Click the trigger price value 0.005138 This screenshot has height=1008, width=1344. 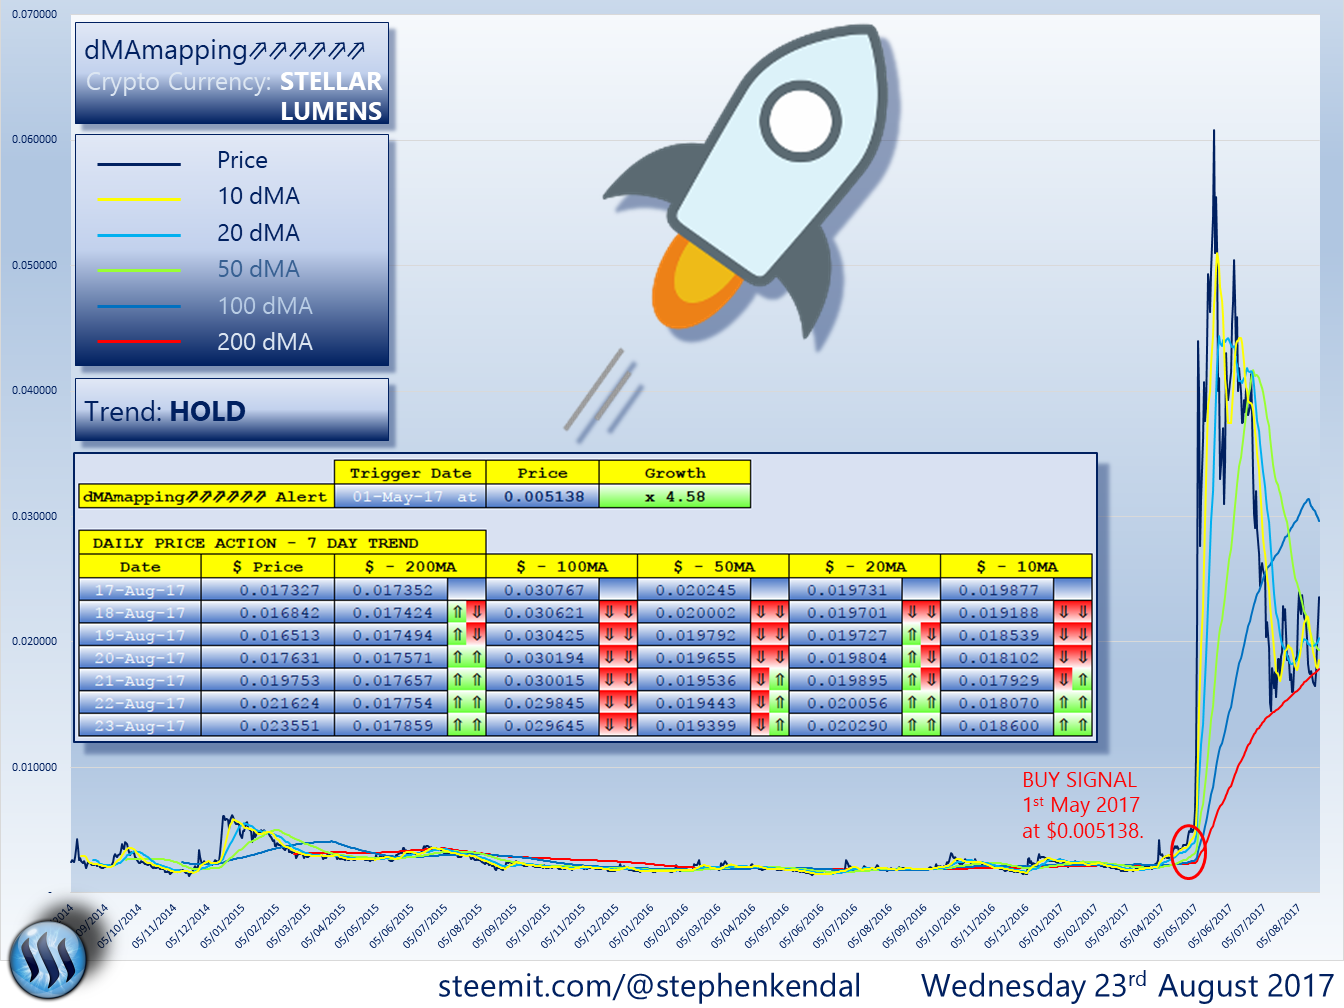click(x=543, y=497)
